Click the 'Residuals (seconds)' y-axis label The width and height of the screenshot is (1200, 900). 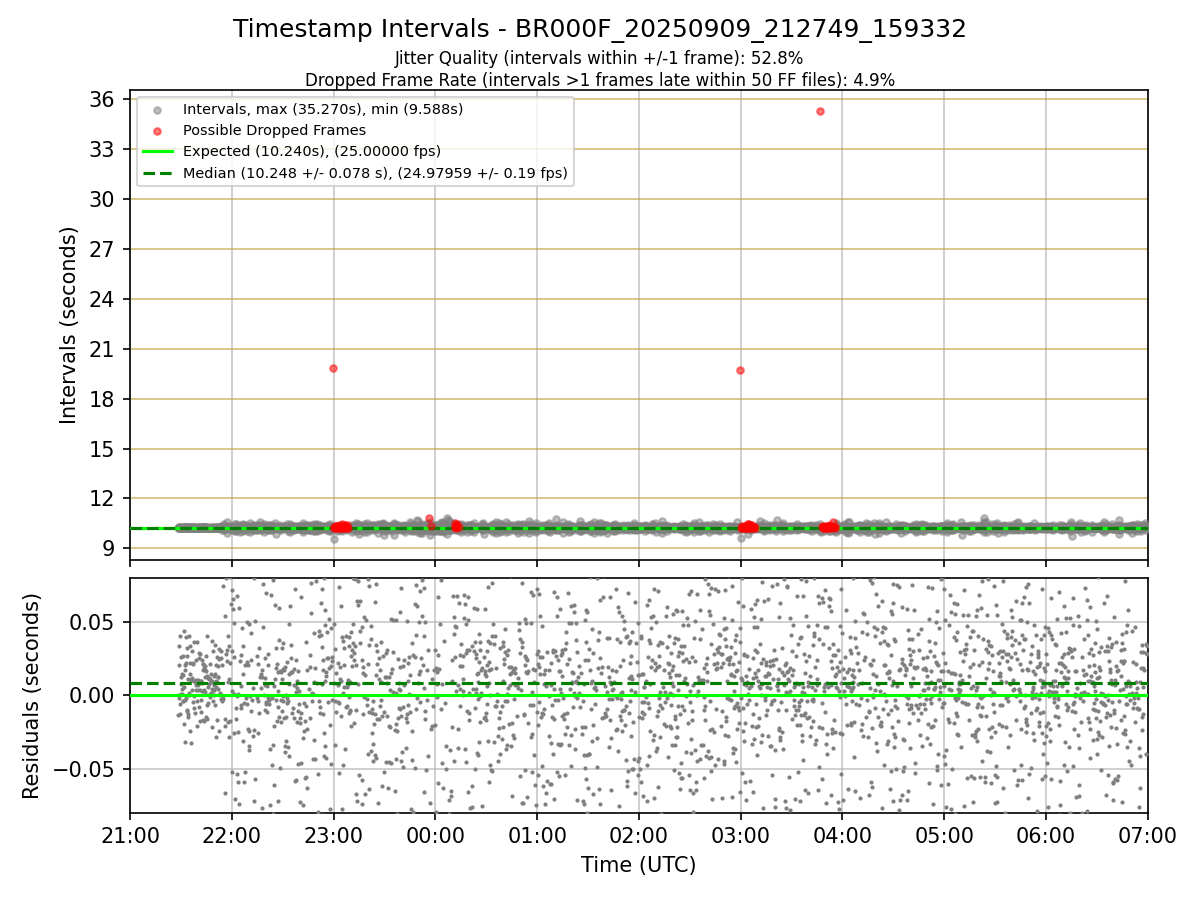(x=32, y=696)
